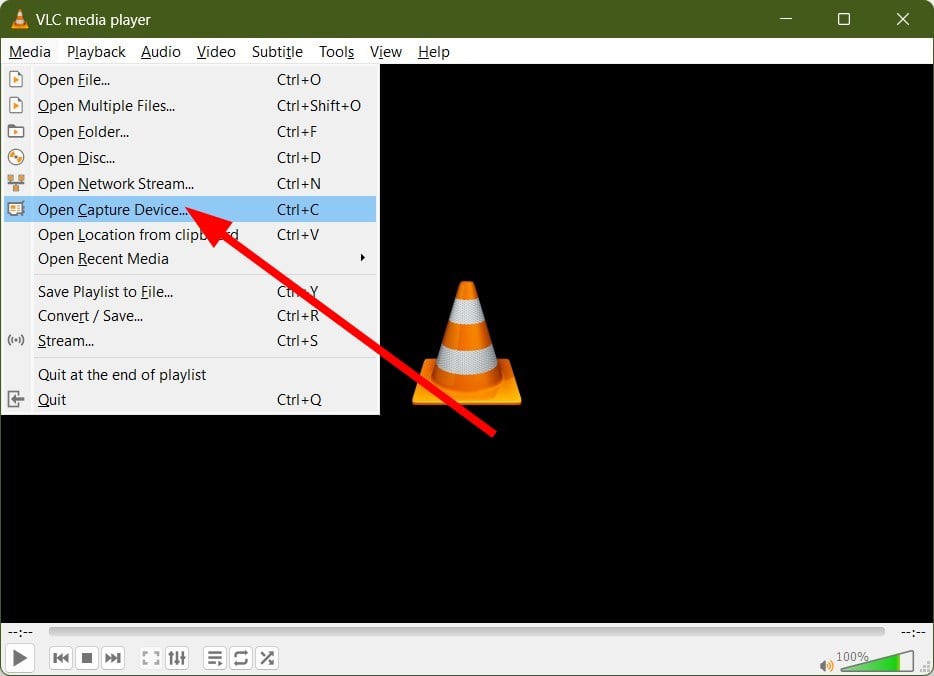The image size is (934, 676).
Task: Click the Stream broadcast icon
Action: click(16, 340)
